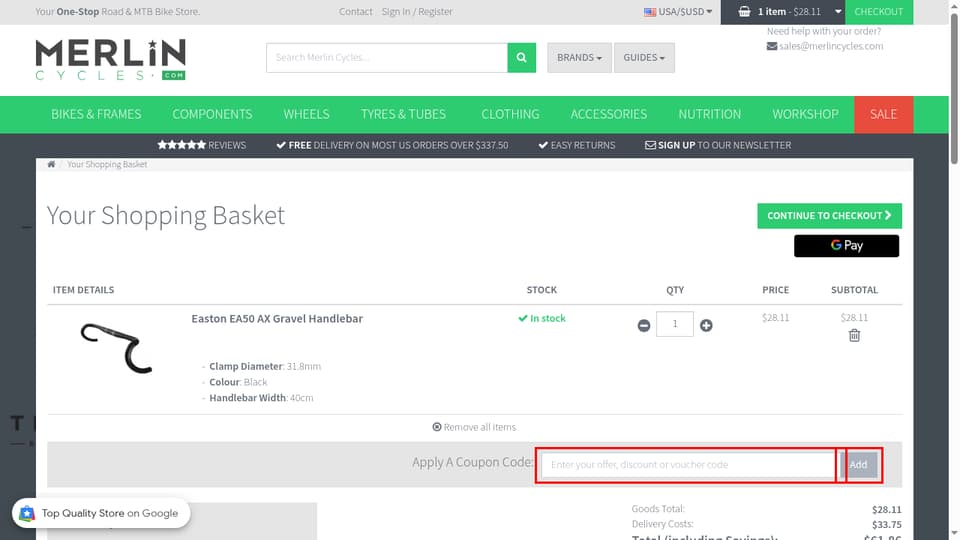Click the 'In stock' status text
The image size is (960, 540).
pos(542,318)
